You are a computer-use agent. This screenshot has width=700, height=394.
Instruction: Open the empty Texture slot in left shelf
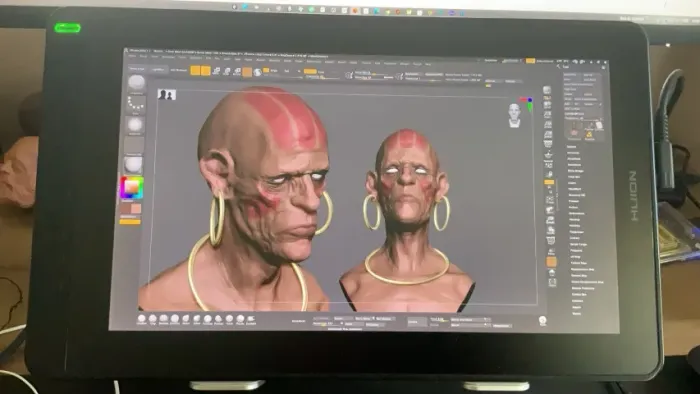(134, 145)
